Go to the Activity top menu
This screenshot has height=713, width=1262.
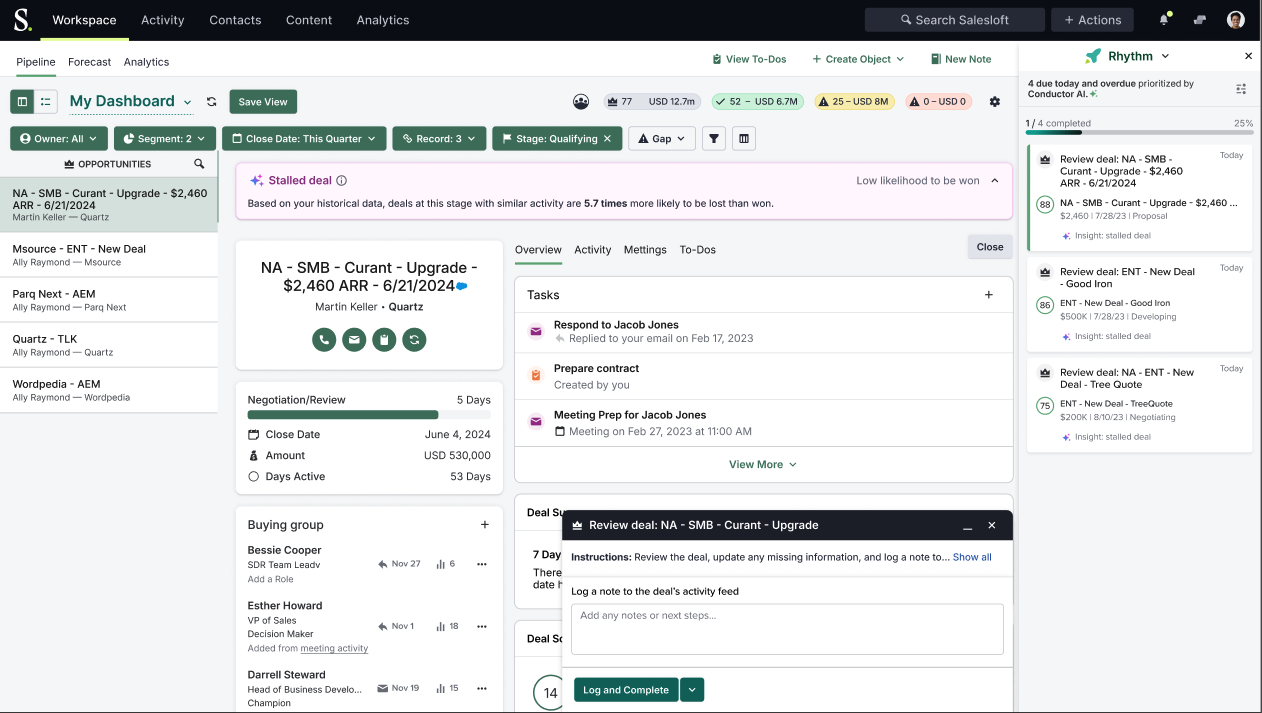click(163, 20)
